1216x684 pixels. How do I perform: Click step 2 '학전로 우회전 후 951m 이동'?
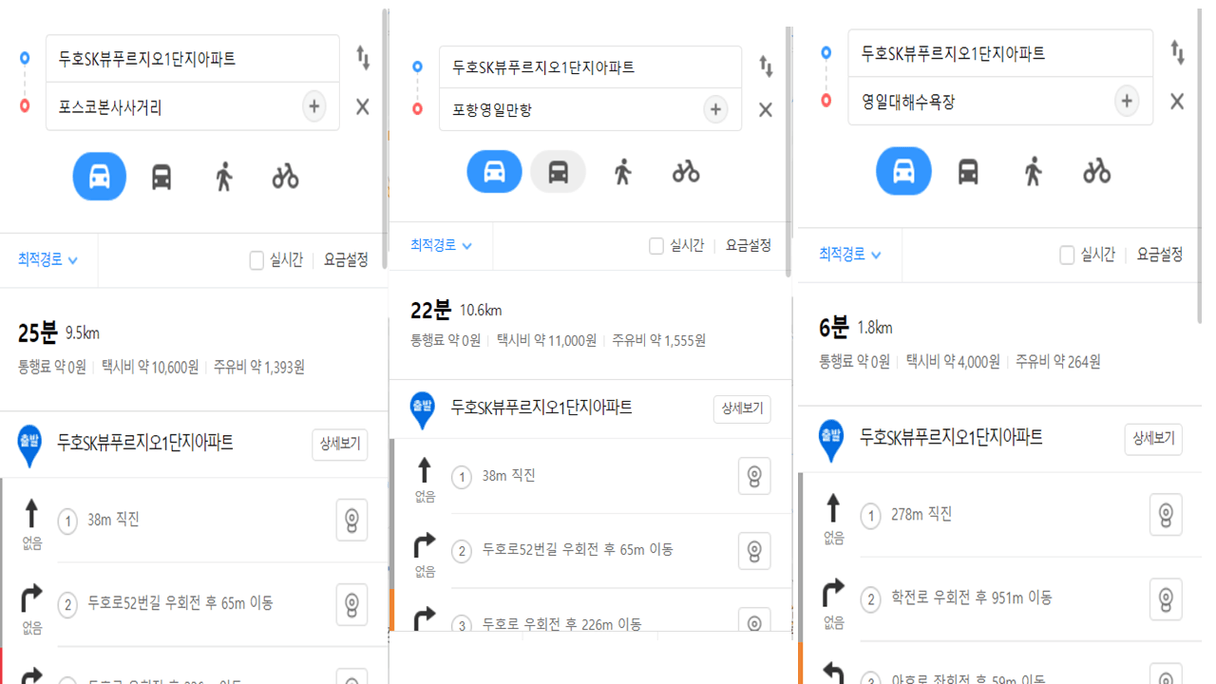[971, 598]
